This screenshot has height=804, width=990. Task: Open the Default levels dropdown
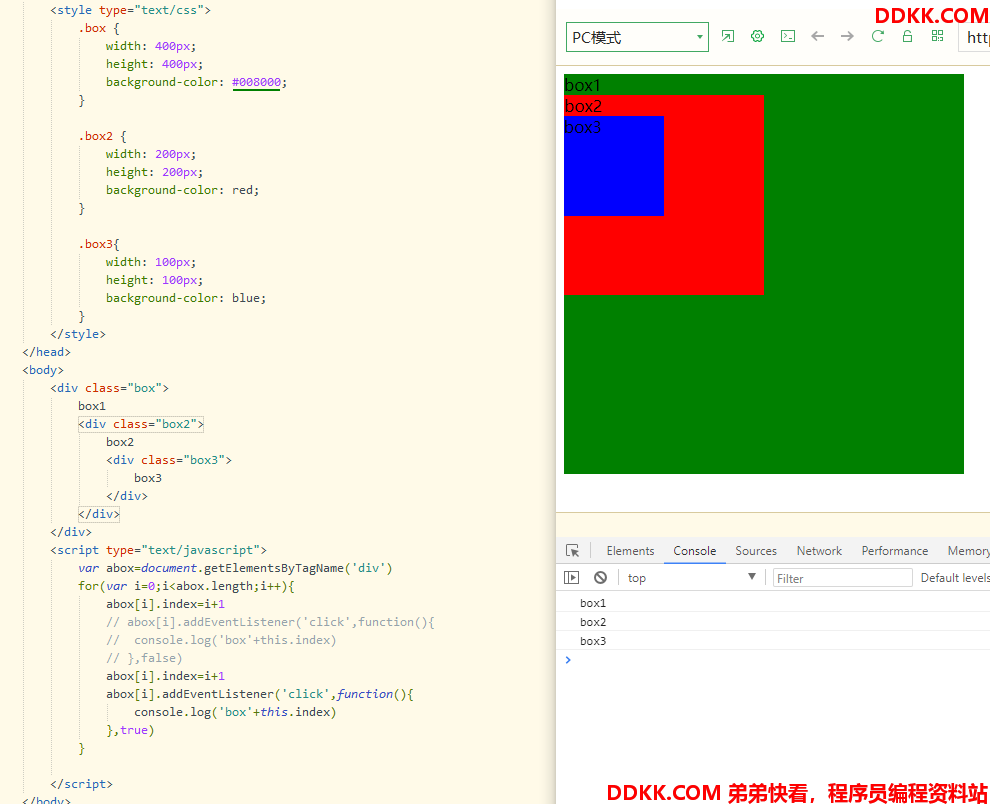pos(955,578)
